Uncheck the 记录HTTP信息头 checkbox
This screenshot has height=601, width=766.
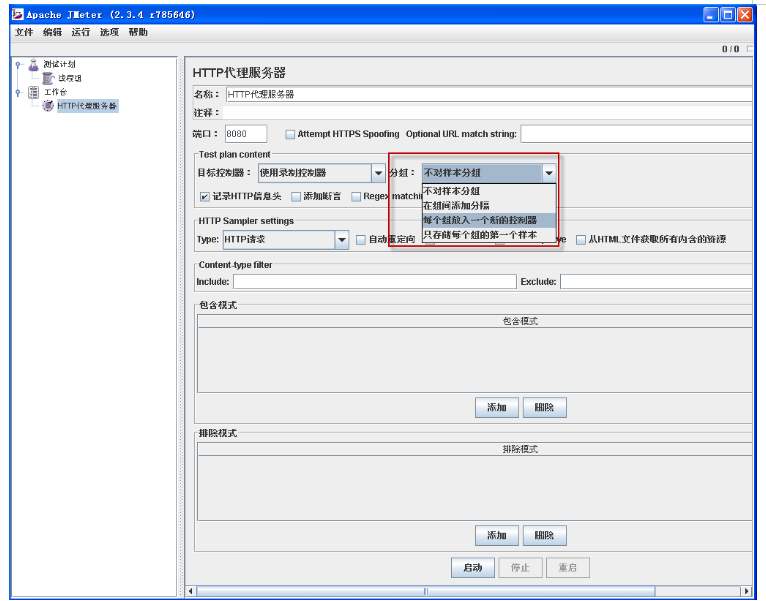click(x=205, y=197)
